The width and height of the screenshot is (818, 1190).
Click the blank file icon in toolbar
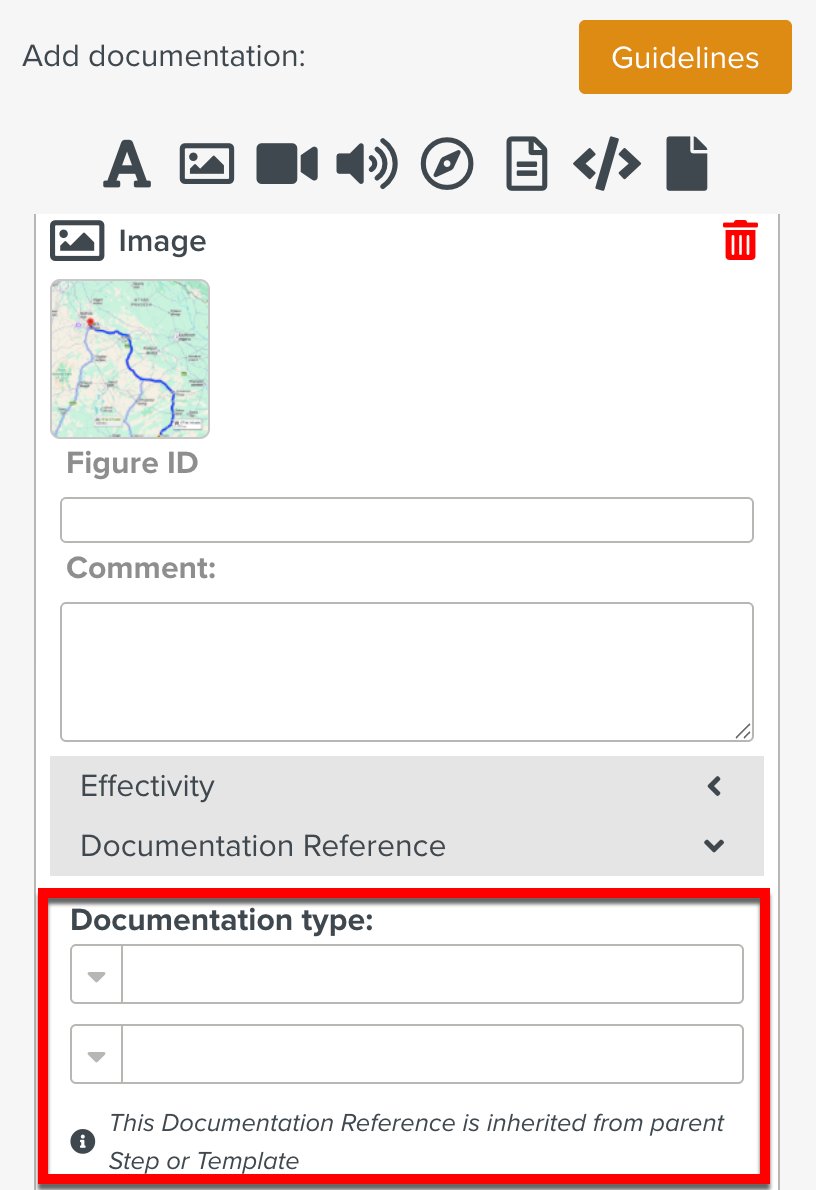(687, 164)
